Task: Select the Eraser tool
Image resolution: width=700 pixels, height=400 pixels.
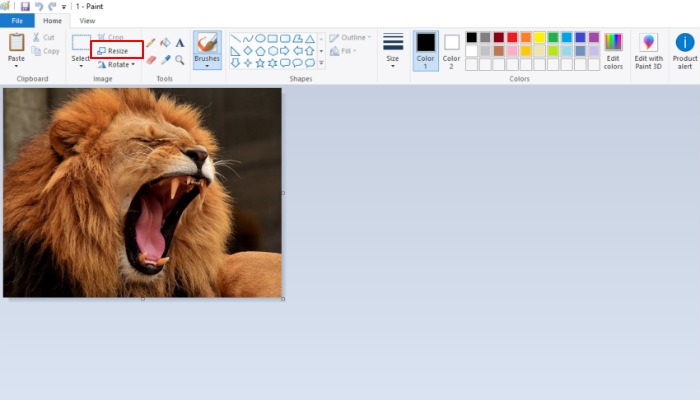Action: 151,59
